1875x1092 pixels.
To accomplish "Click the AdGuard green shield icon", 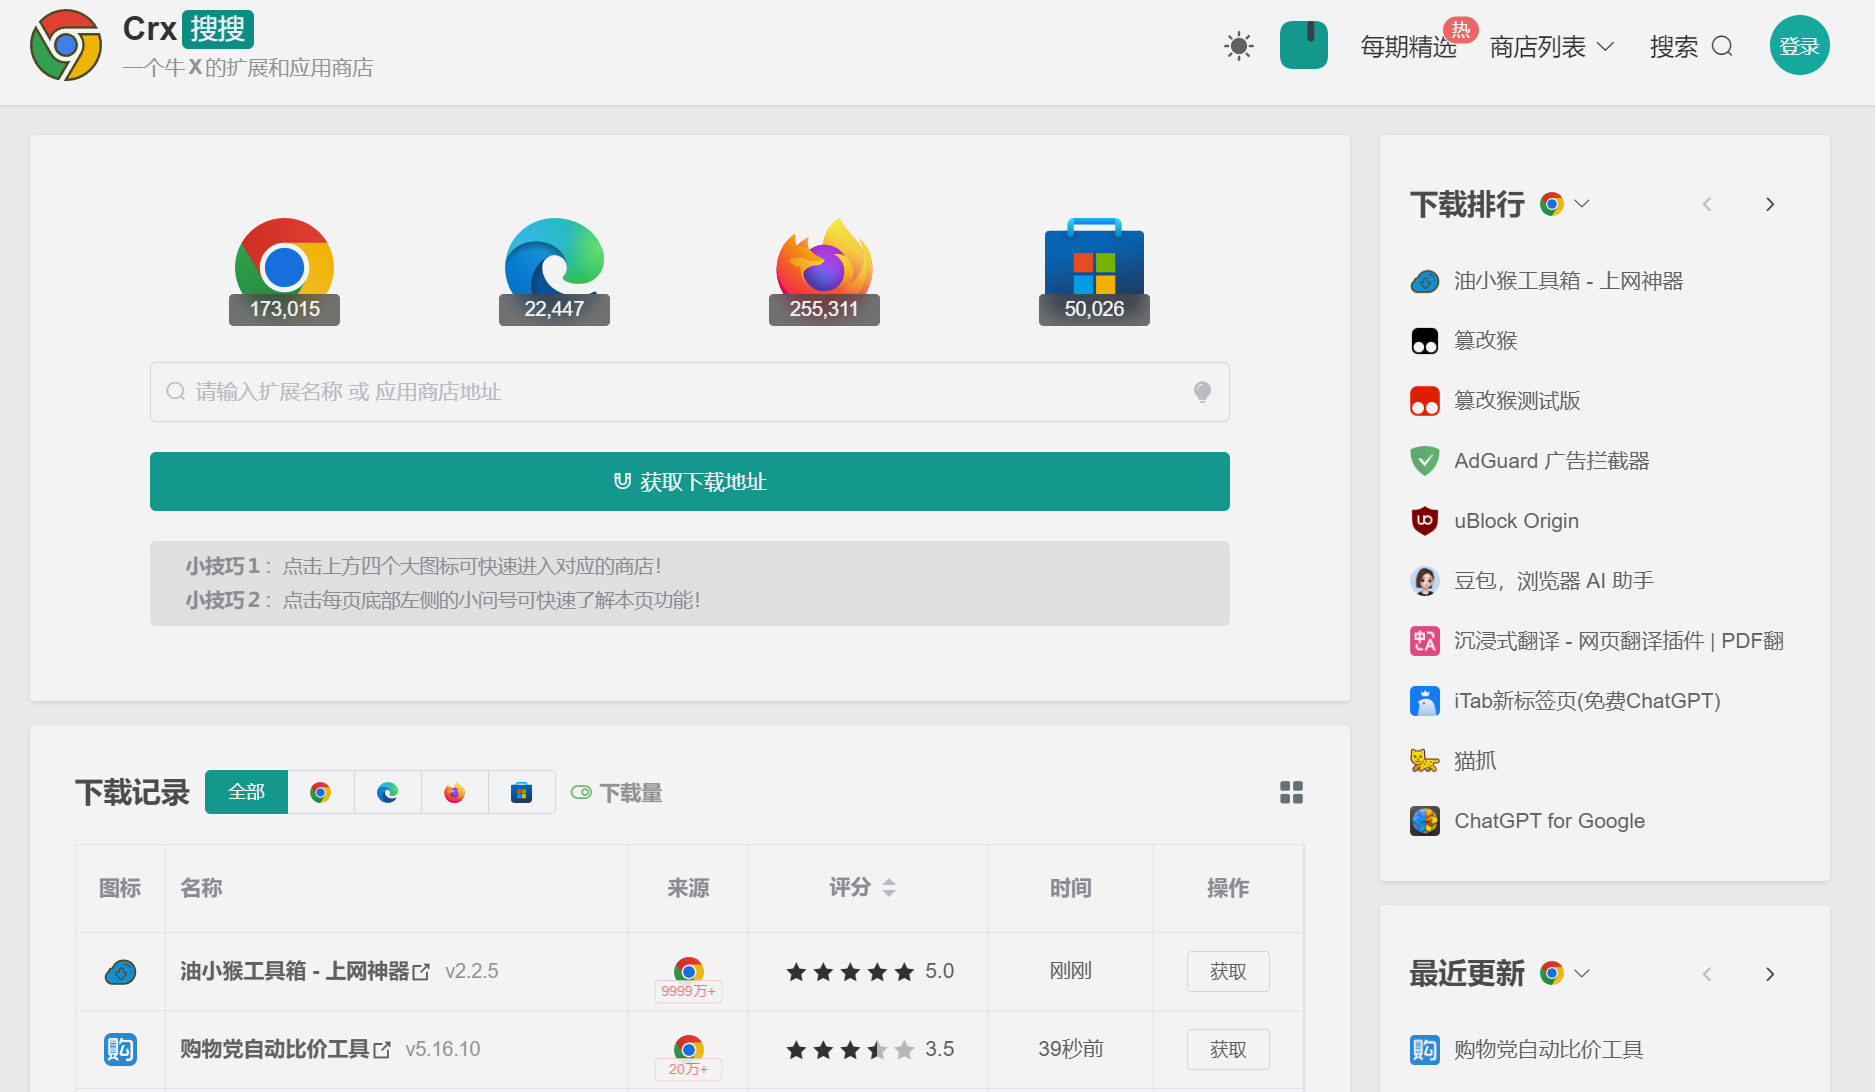I will (x=1425, y=461).
